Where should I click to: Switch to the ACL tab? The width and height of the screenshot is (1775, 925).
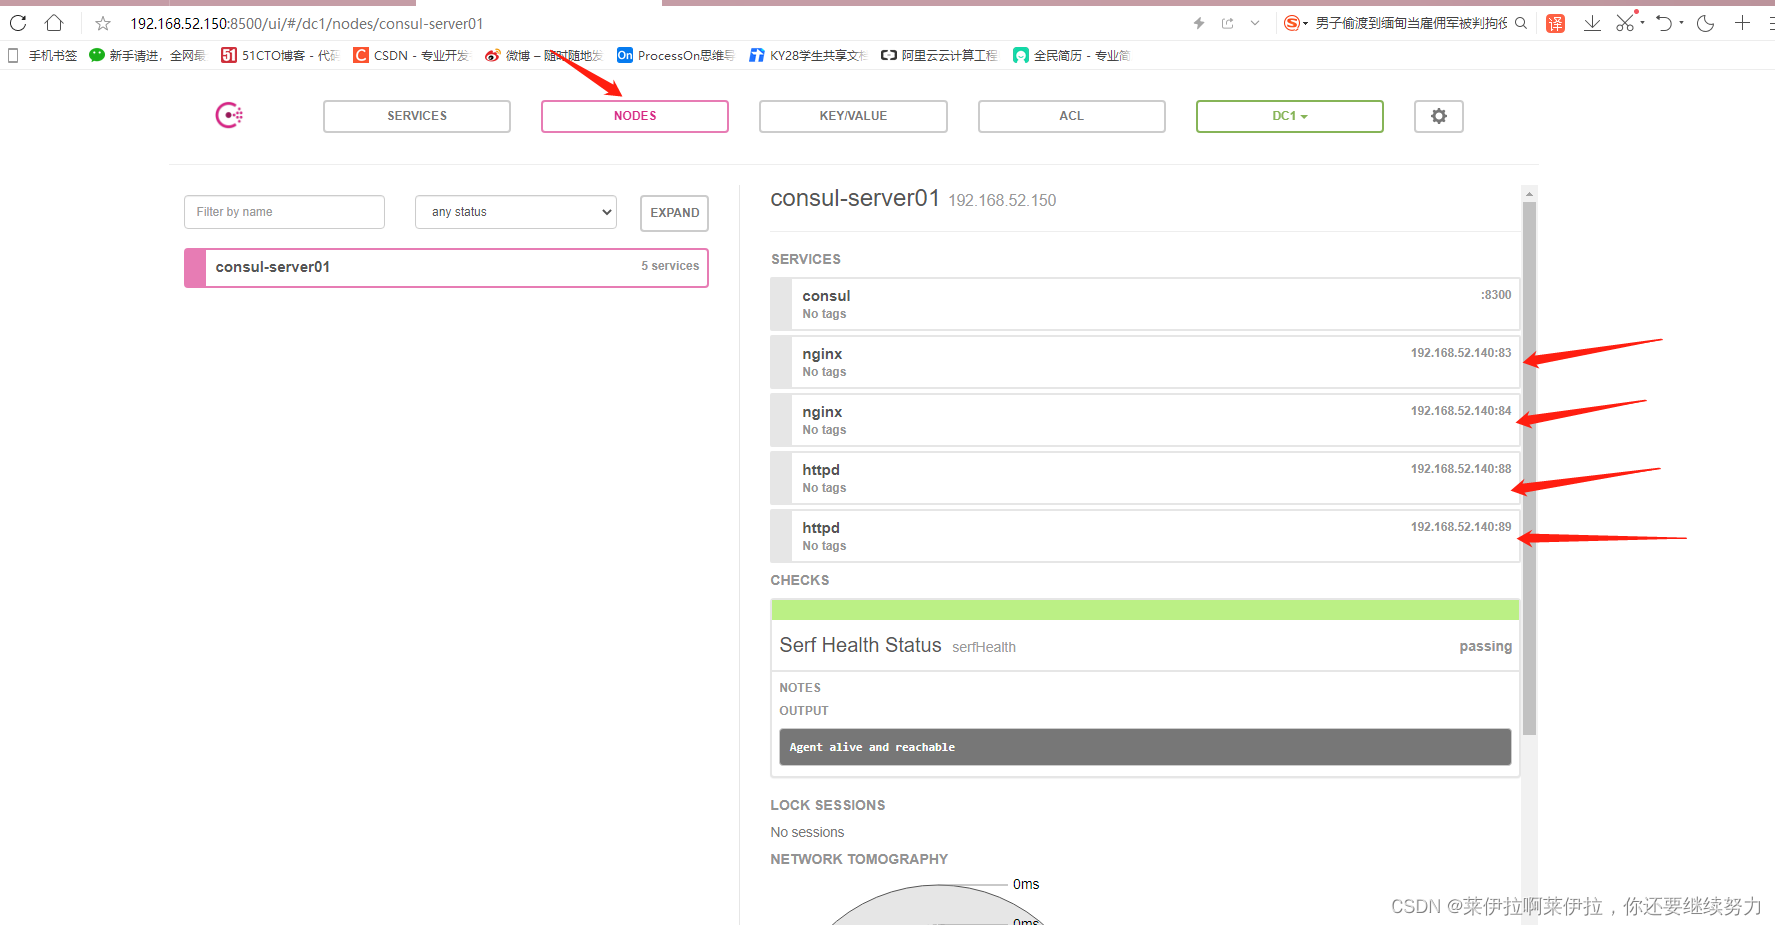pyautogui.click(x=1071, y=116)
